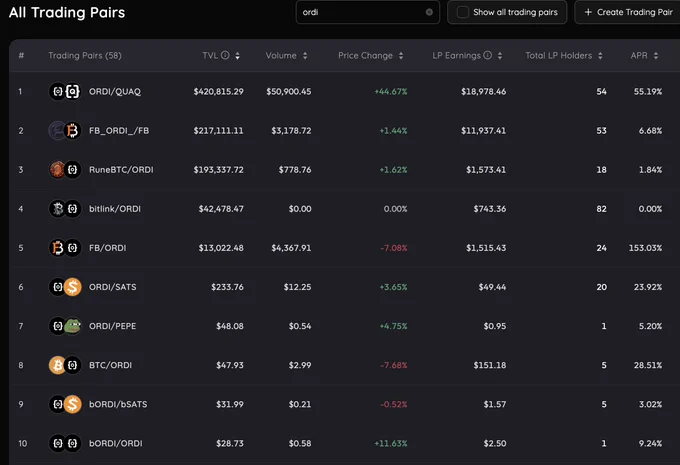Click the ORDI/SATS pair token icons
Viewport: 680px width, 465px height.
click(x=65, y=287)
